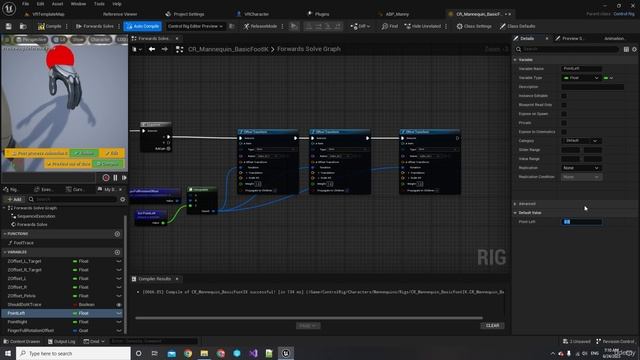
Task: Click the graph back navigation arrow
Action: pyautogui.click(x=152, y=49)
